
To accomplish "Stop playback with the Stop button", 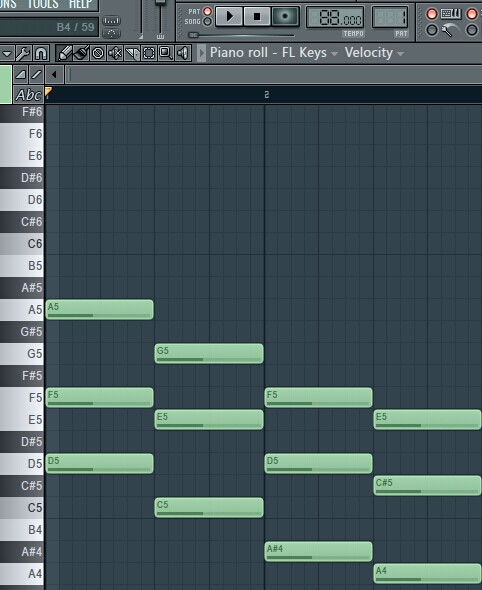I will tap(257, 17).
